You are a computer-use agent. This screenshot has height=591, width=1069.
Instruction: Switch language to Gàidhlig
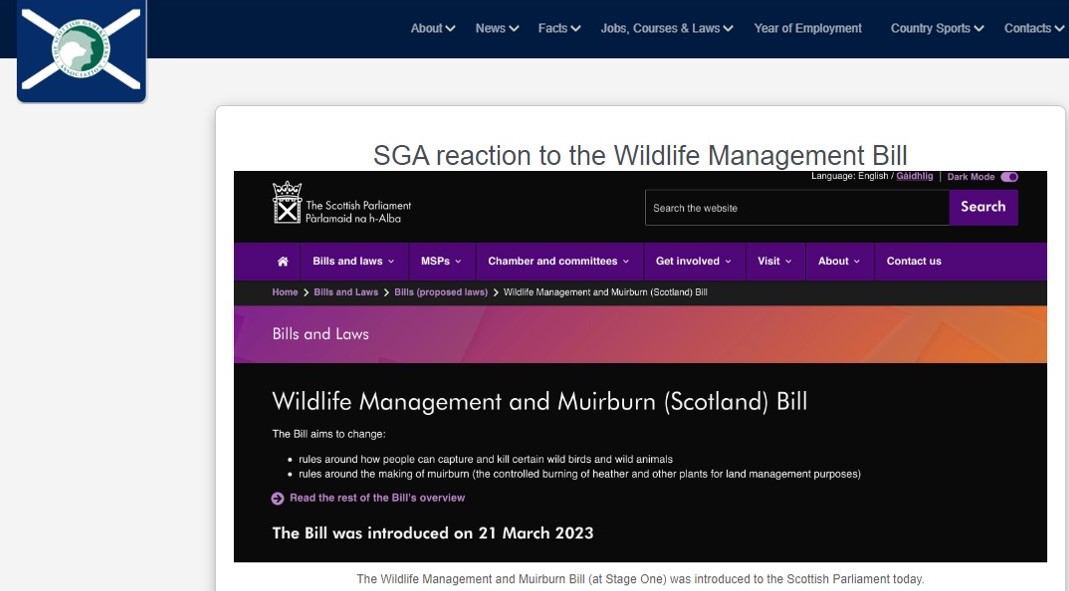pos(914,177)
